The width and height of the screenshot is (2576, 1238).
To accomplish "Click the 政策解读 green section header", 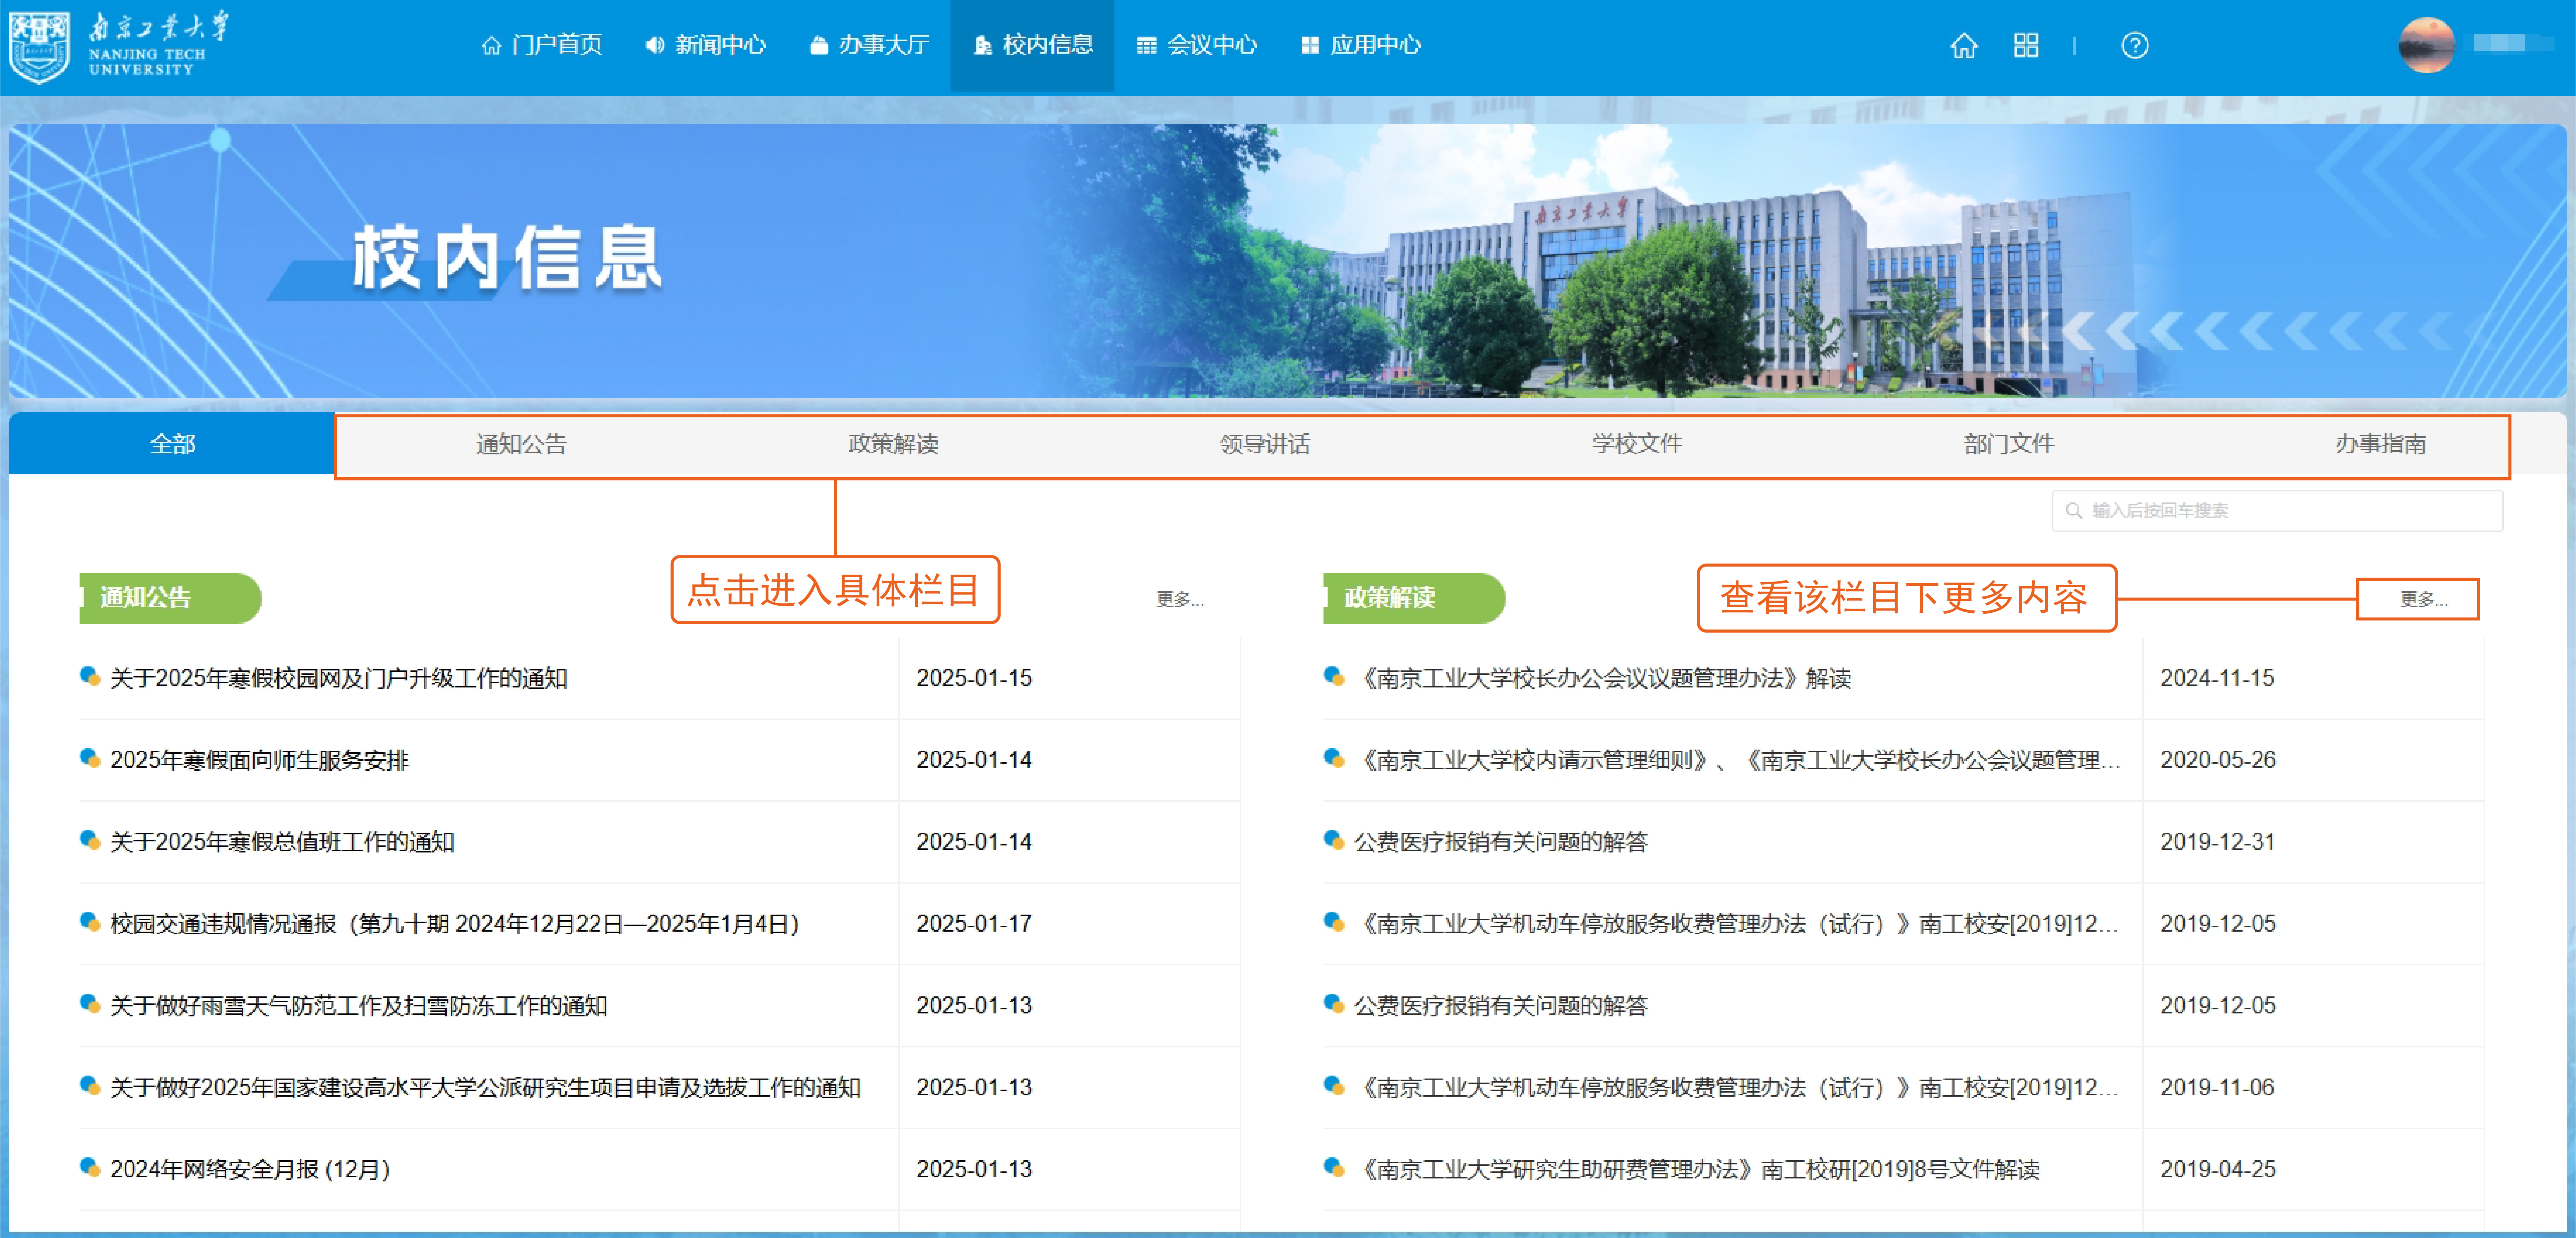I will point(1414,598).
